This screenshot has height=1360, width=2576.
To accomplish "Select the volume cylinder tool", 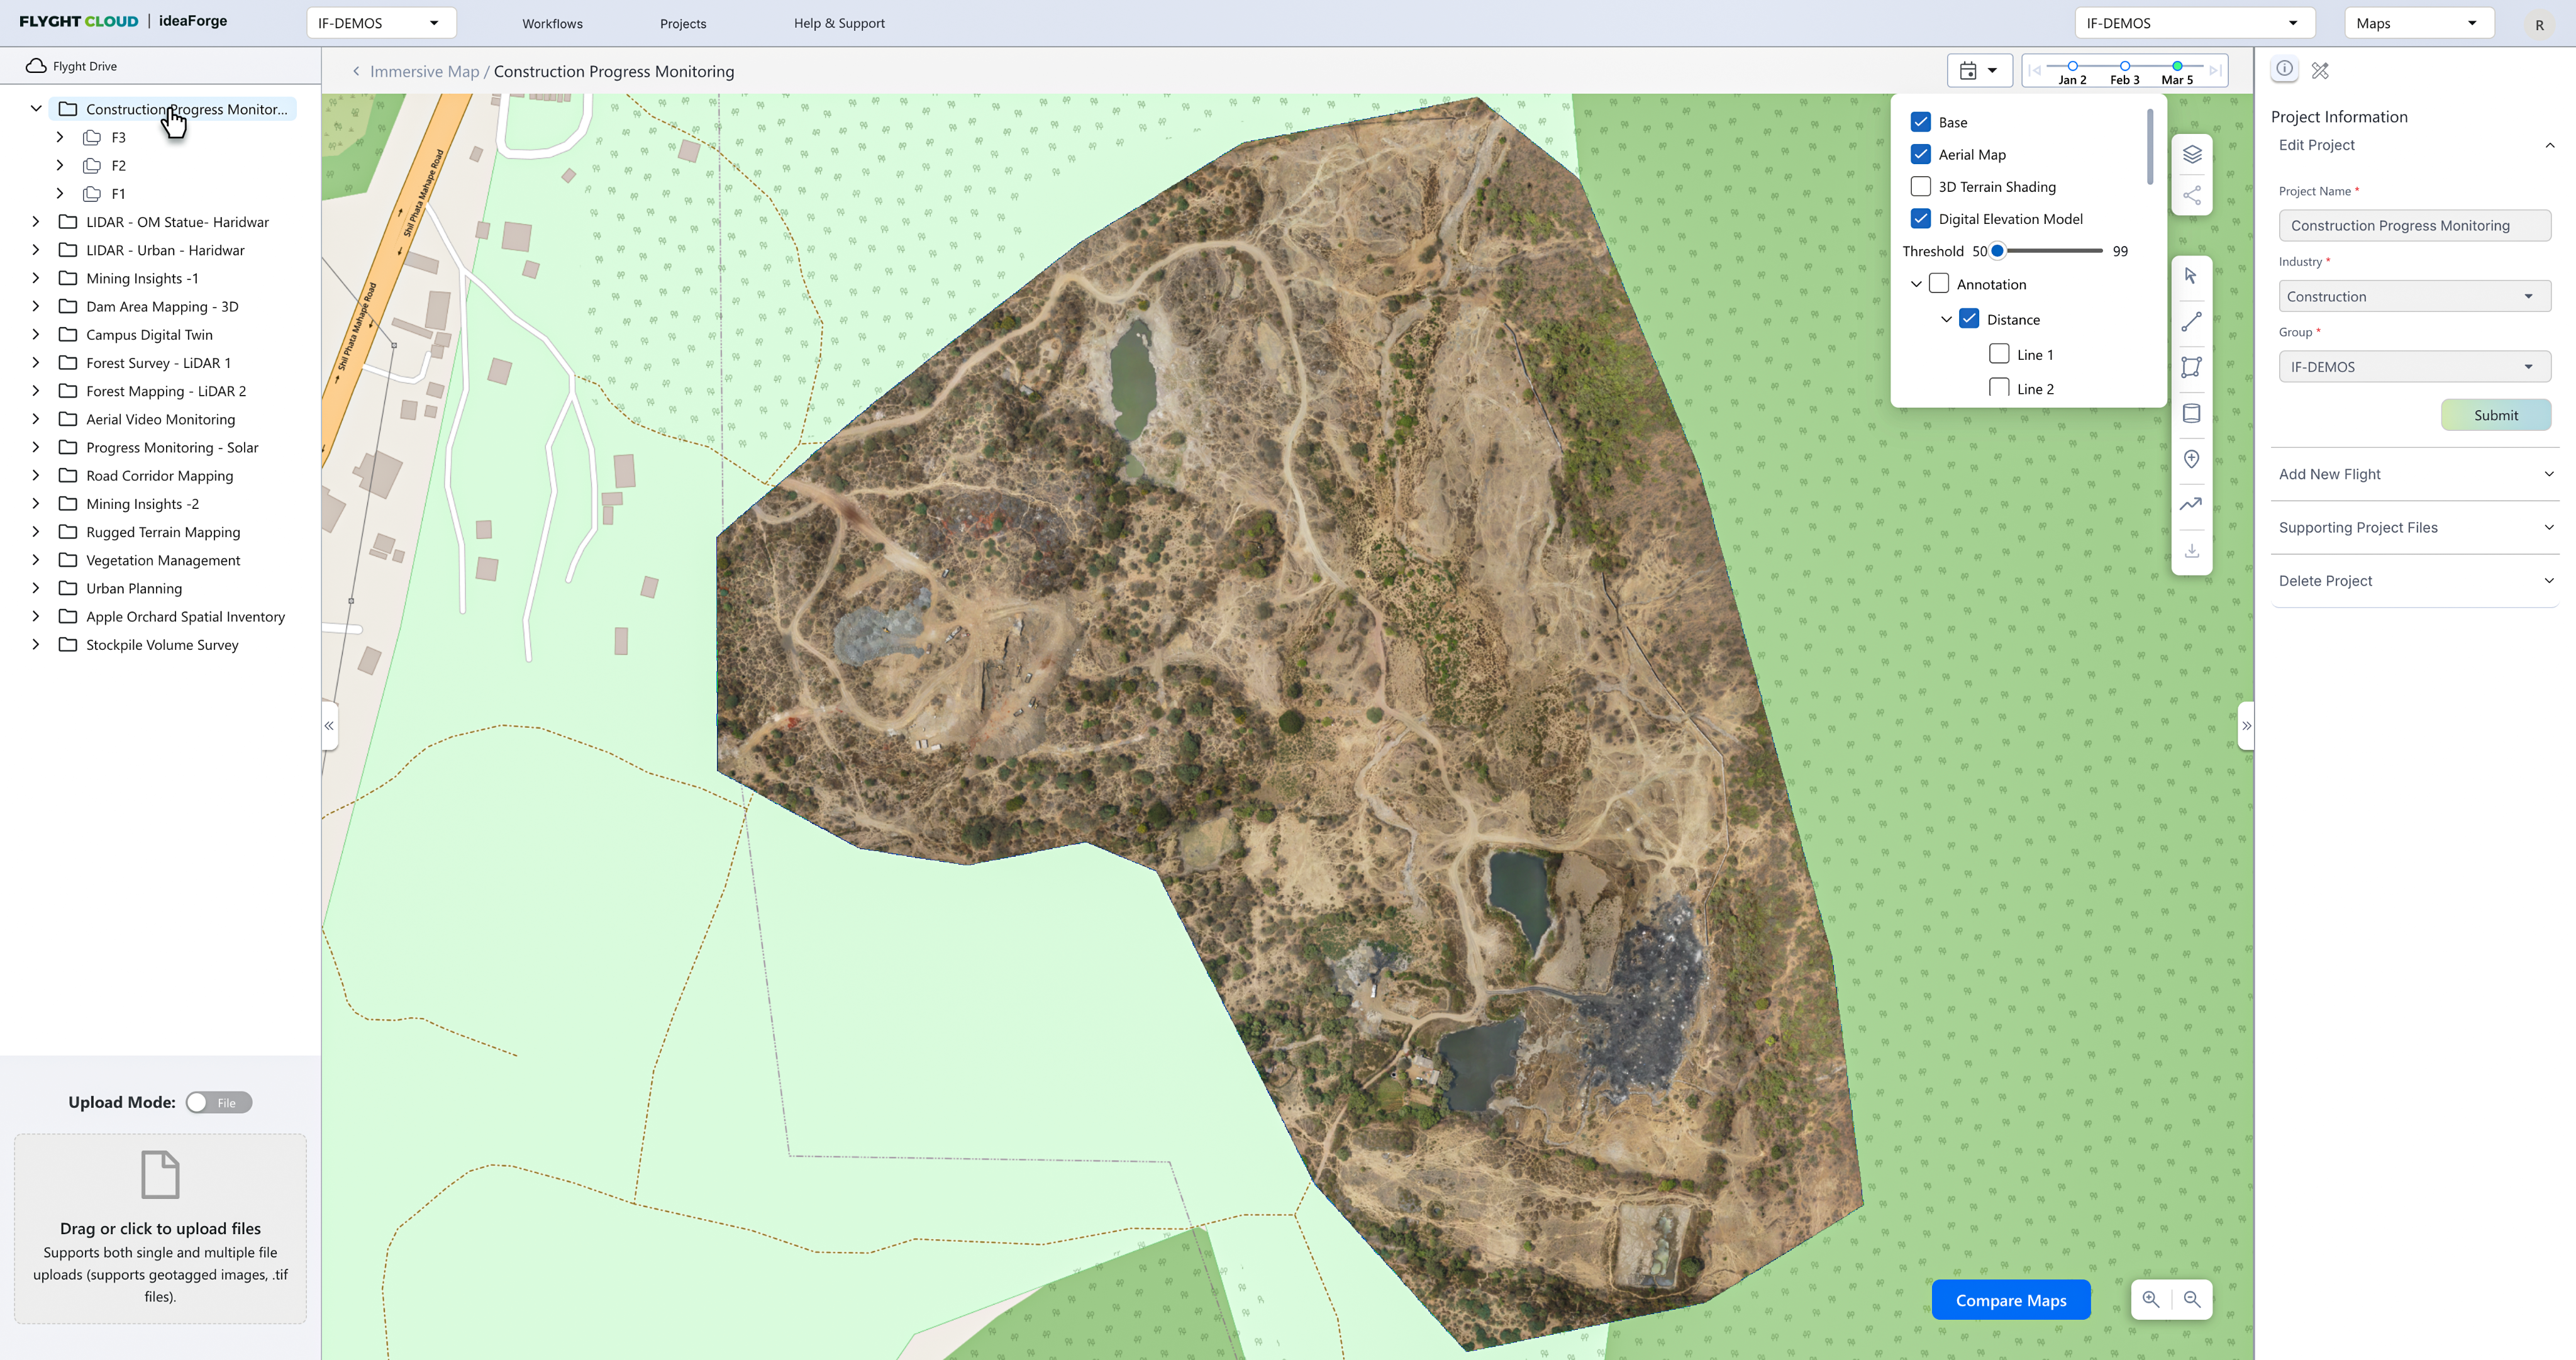I will click(2191, 413).
